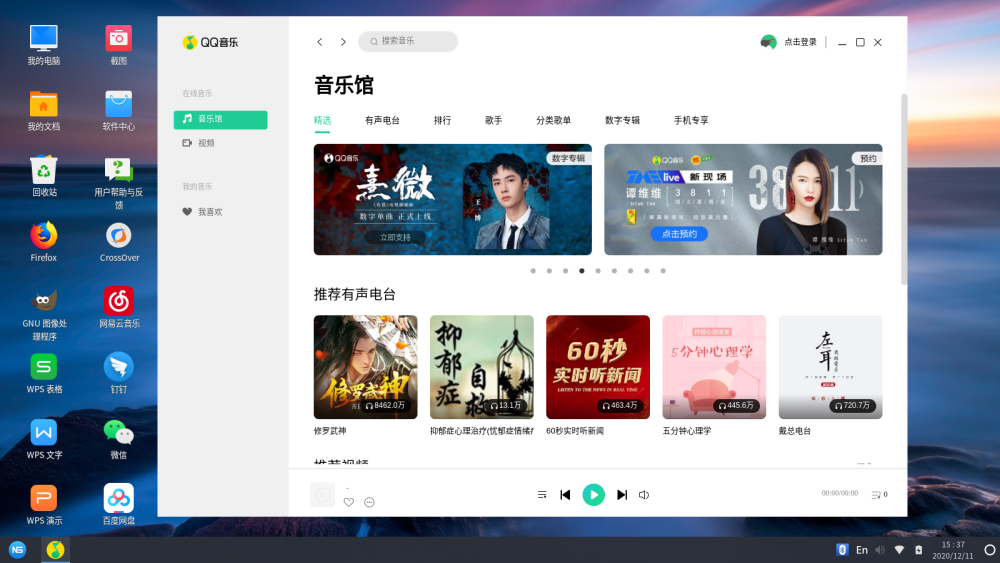This screenshot has width=1000, height=563.
Task: Open more options ellipsis in player bar
Action: coord(369,502)
